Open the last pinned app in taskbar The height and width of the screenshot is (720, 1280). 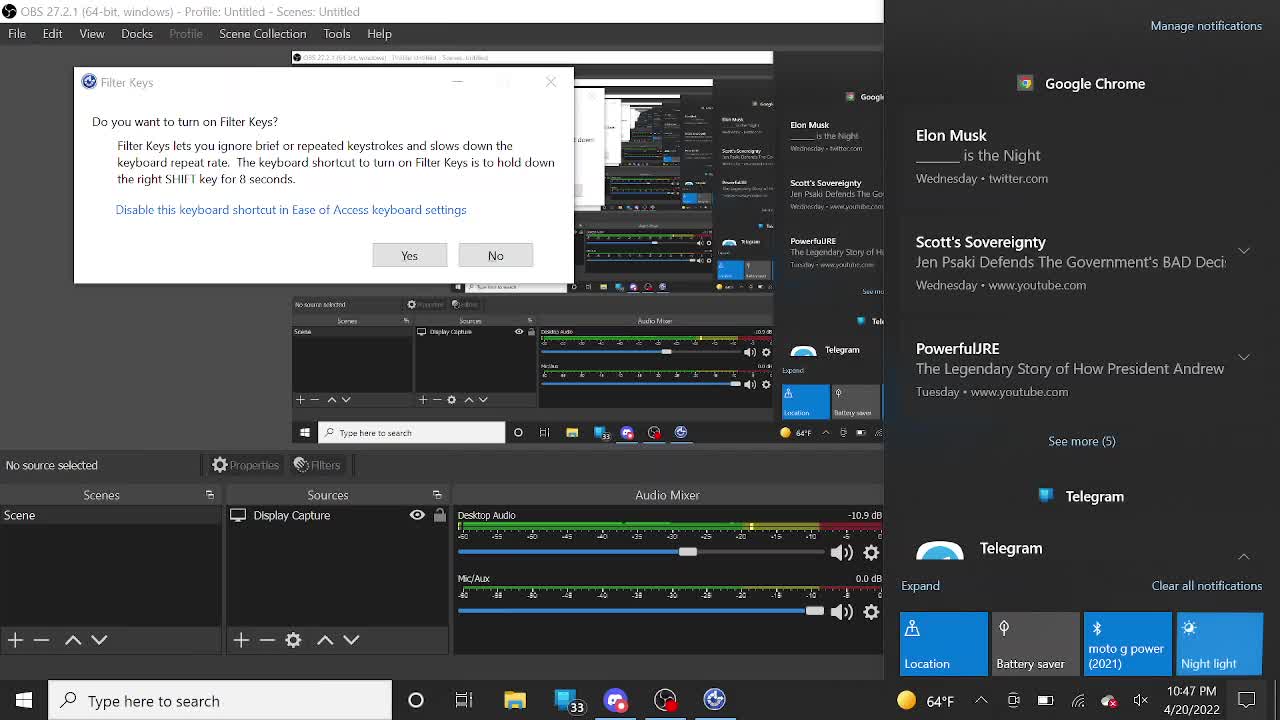(714, 700)
